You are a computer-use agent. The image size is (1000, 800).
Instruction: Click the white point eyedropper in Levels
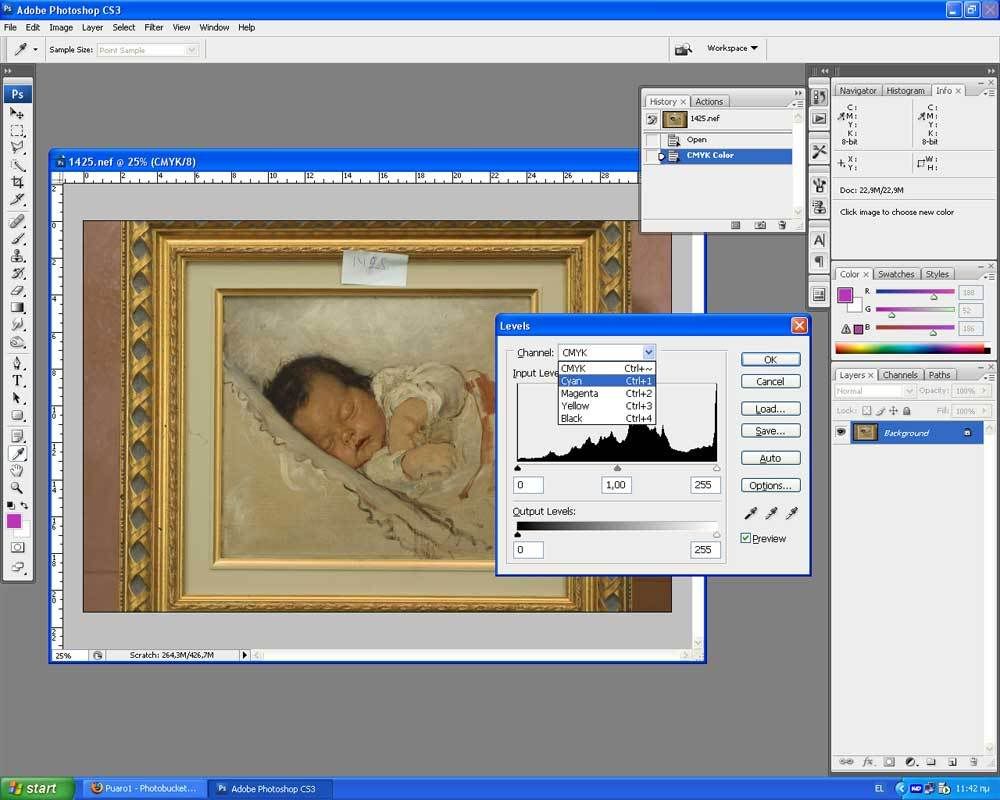[x=792, y=513]
